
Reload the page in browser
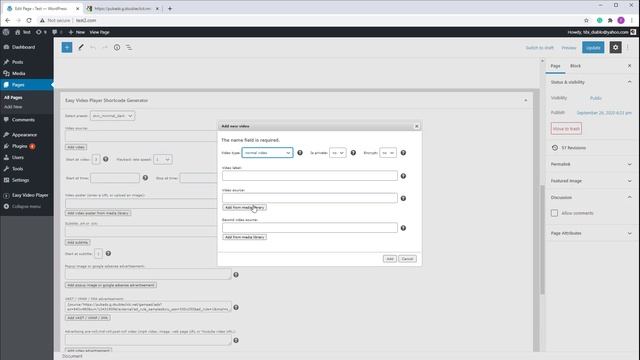coord(29,20)
